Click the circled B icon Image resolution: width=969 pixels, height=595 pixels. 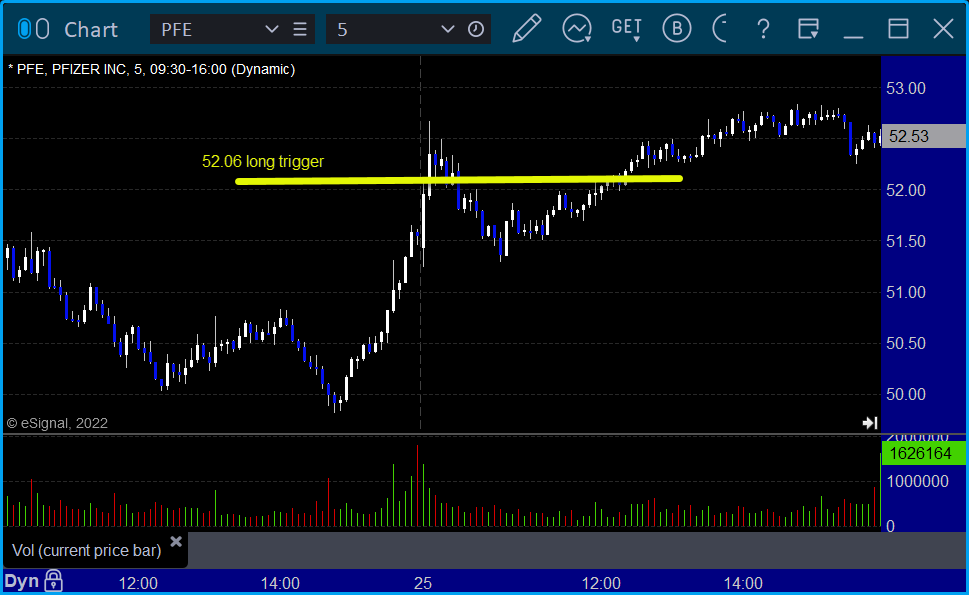pyautogui.click(x=677, y=29)
